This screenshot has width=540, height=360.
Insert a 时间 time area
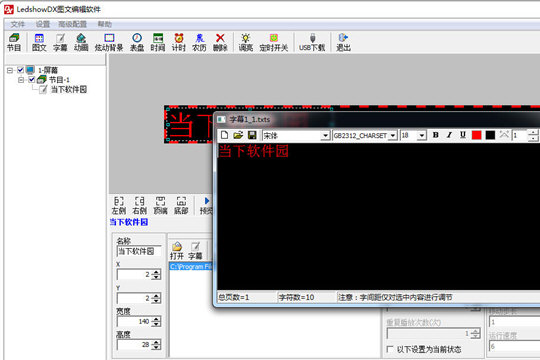[x=158, y=42]
